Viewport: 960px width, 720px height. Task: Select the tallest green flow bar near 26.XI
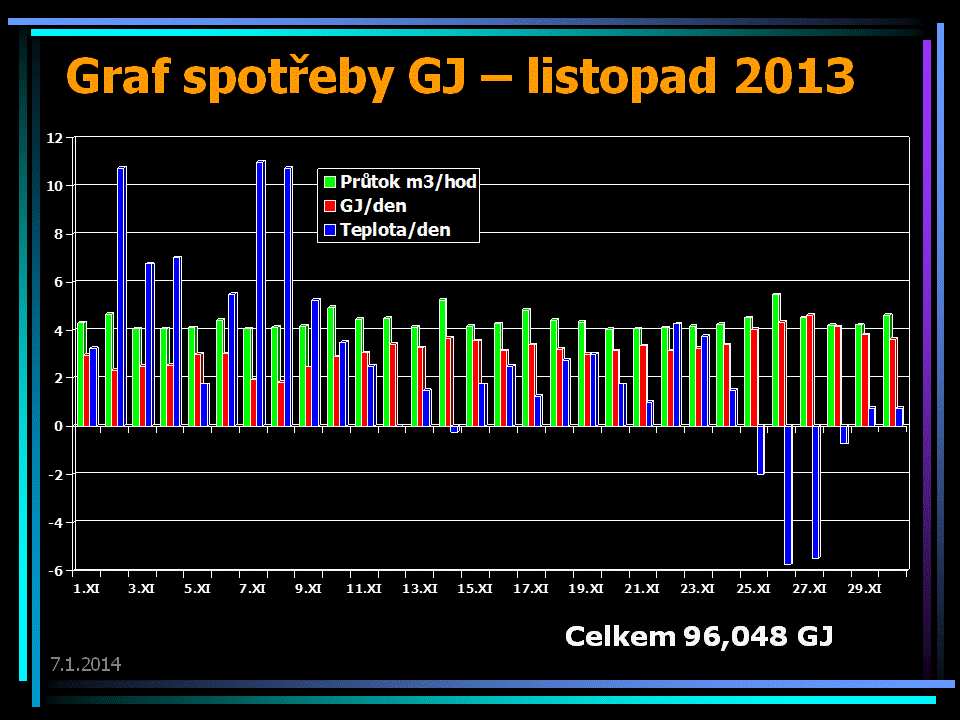[x=776, y=360]
